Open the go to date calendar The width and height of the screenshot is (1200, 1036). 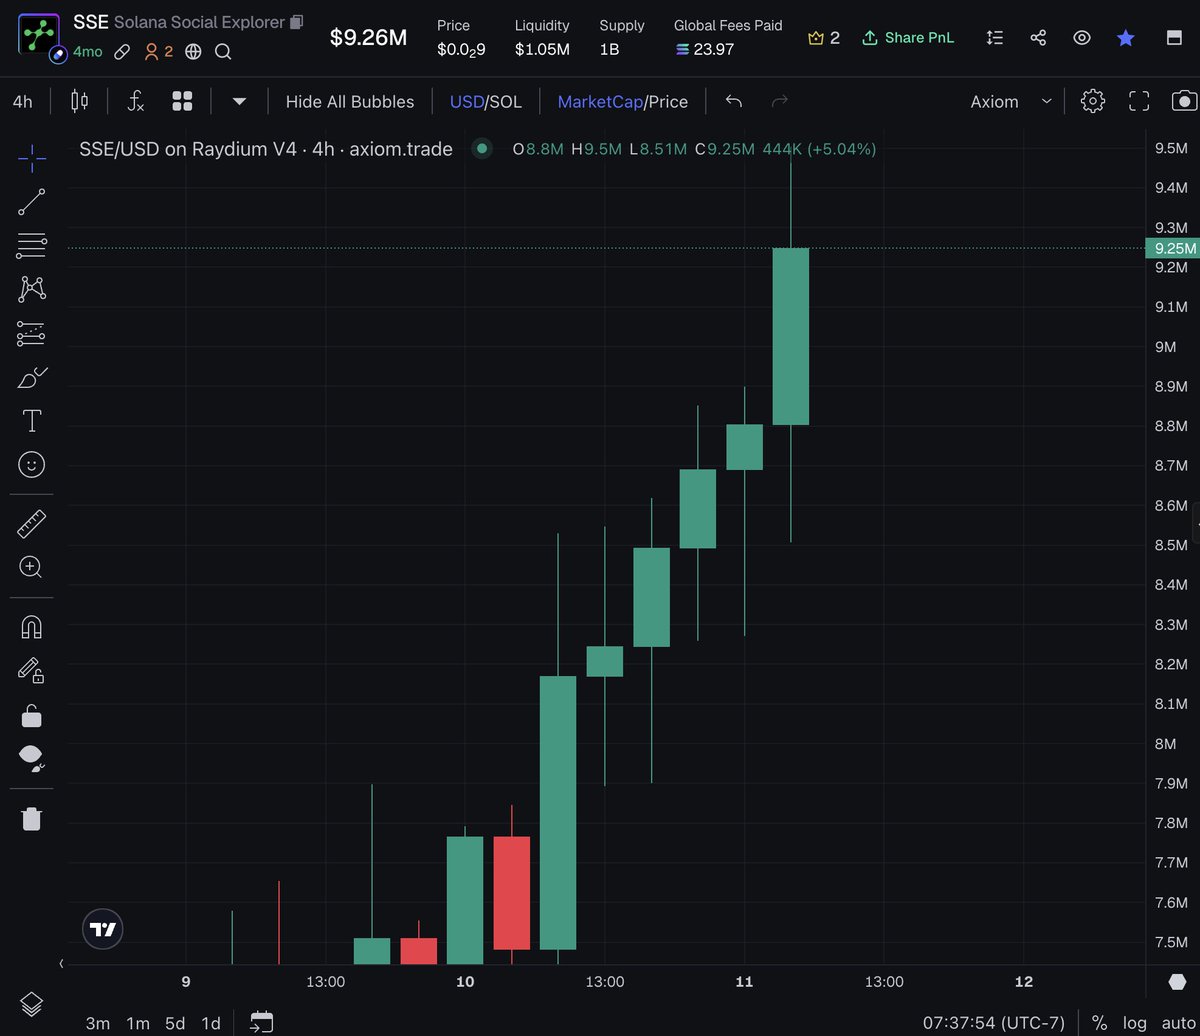tap(261, 1022)
